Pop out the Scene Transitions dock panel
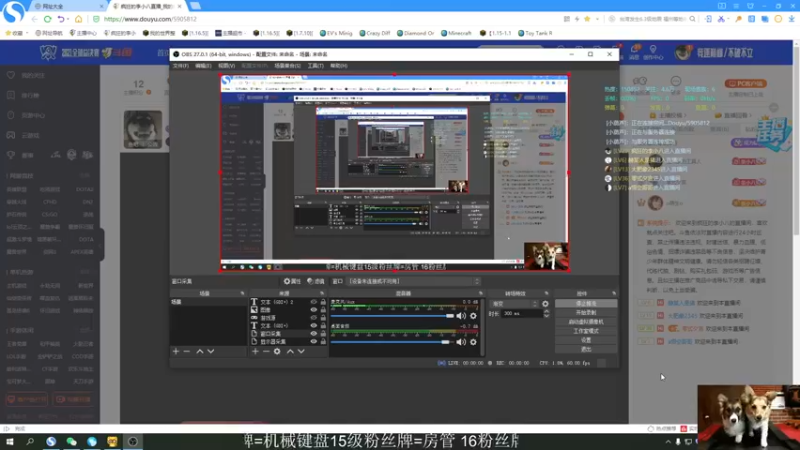Image resolution: width=800 pixels, height=450 pixels. click(546, 293)
